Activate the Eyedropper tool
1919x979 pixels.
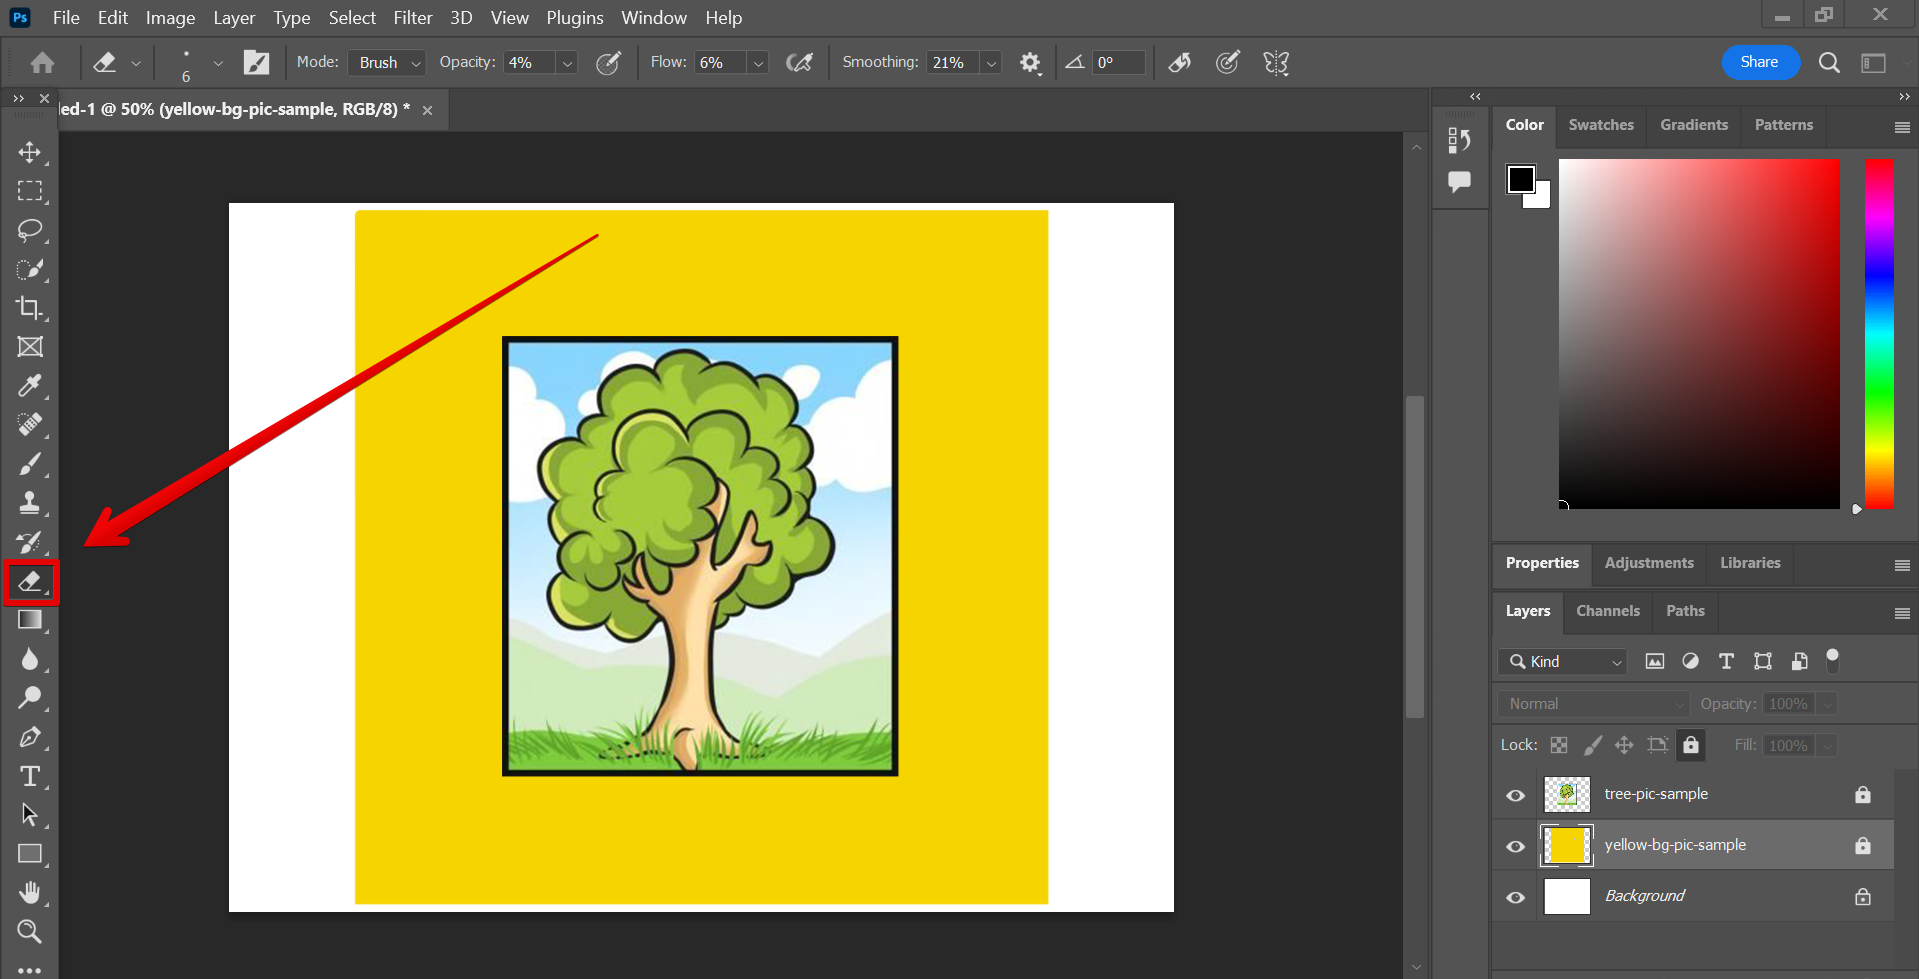(x=30, y=386)
